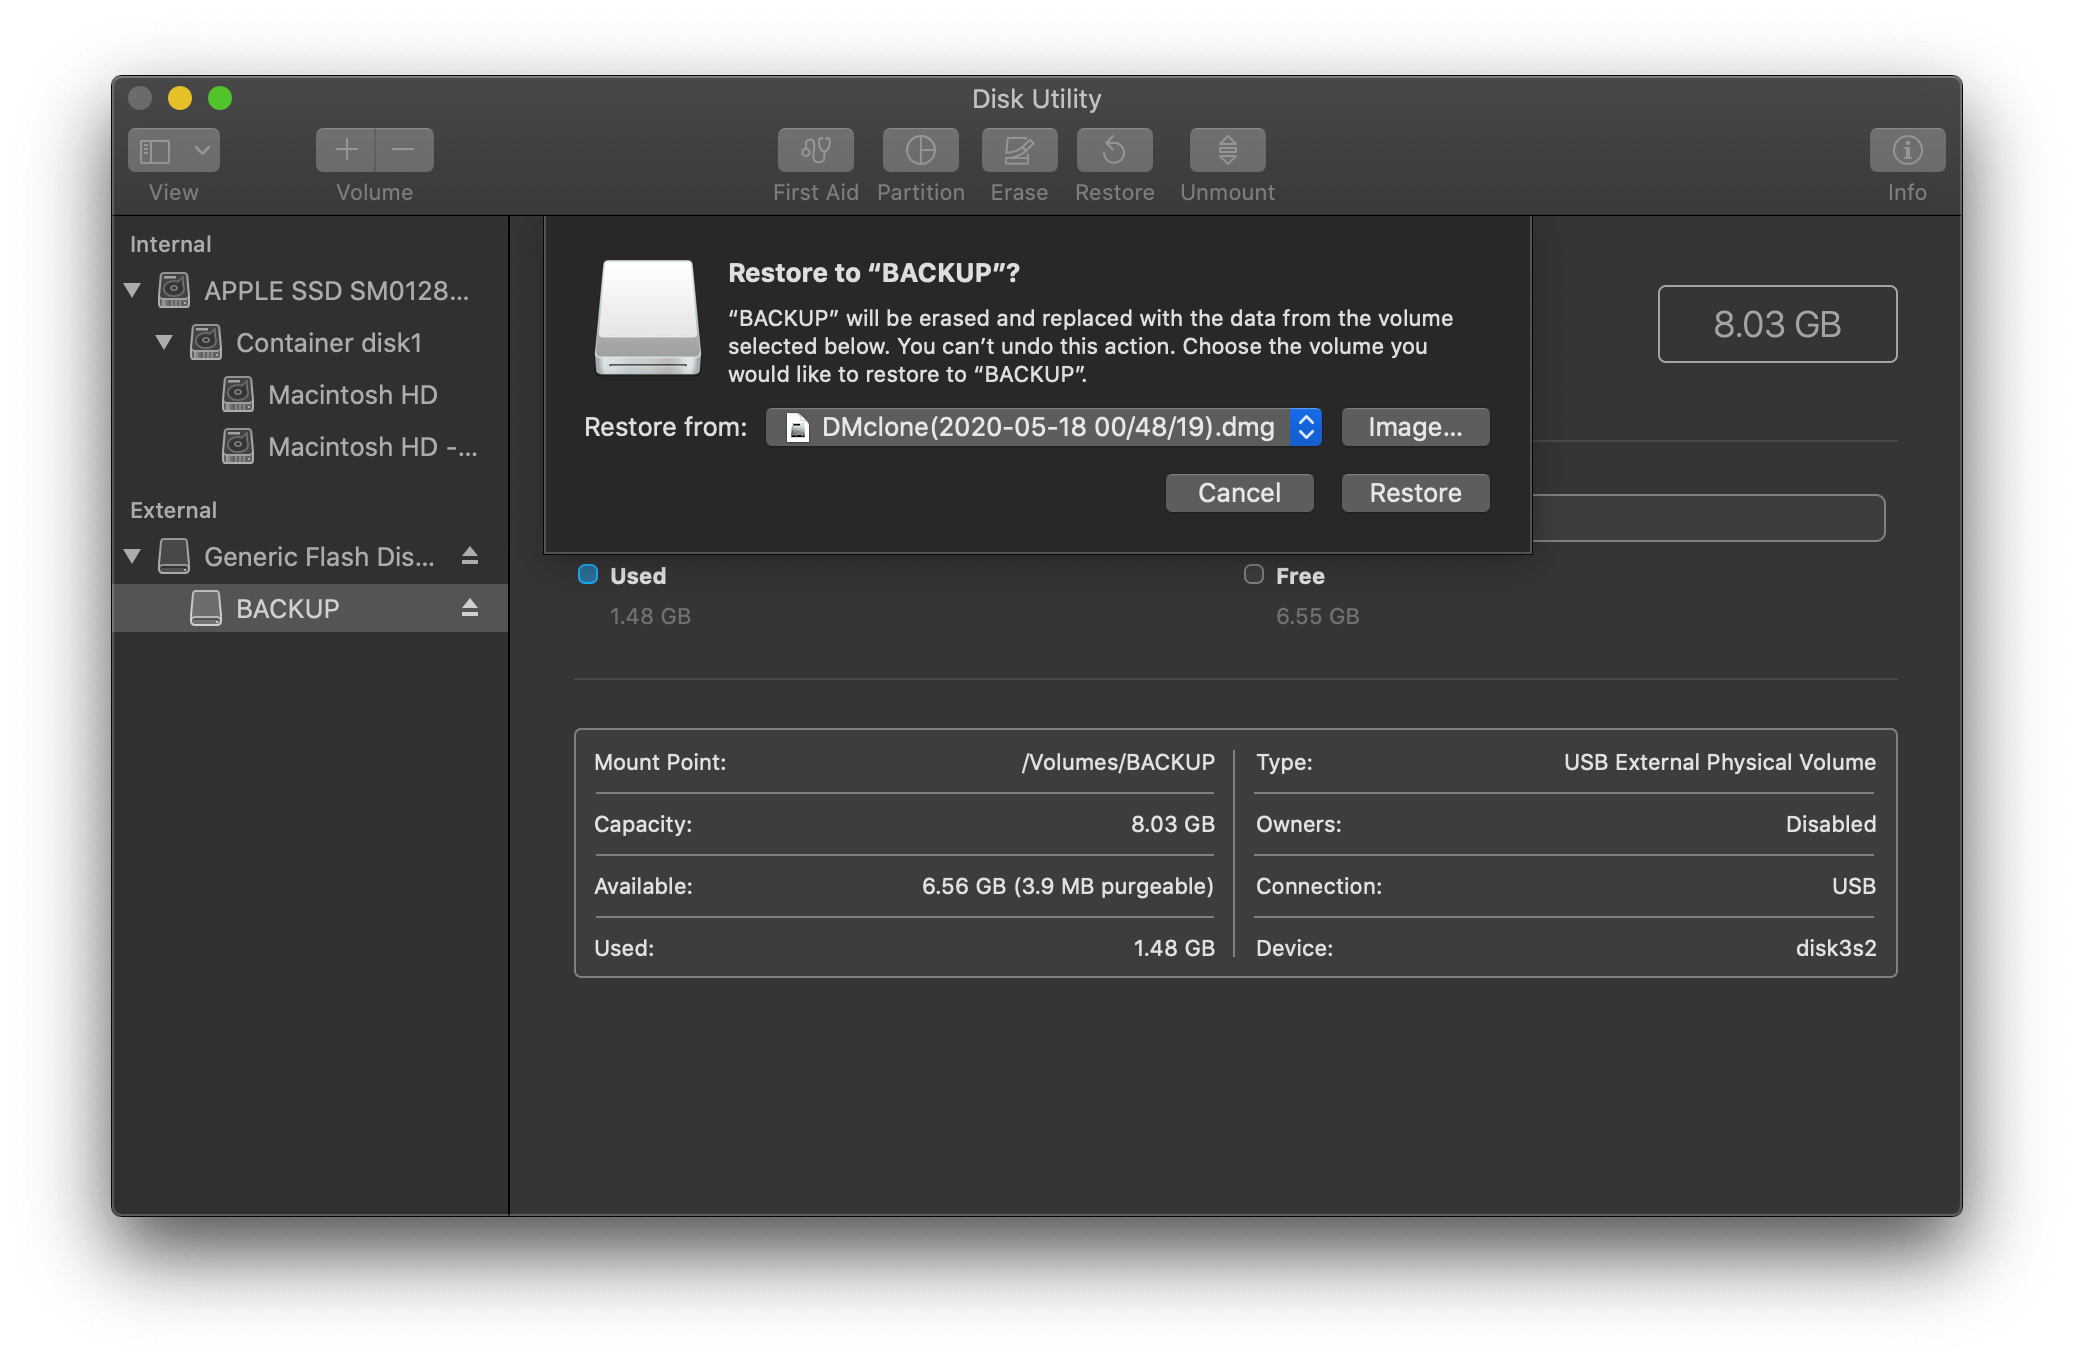
Task: Click the /Volumes/BACKUP mount point value
Action: click(x=1118, y=762)
